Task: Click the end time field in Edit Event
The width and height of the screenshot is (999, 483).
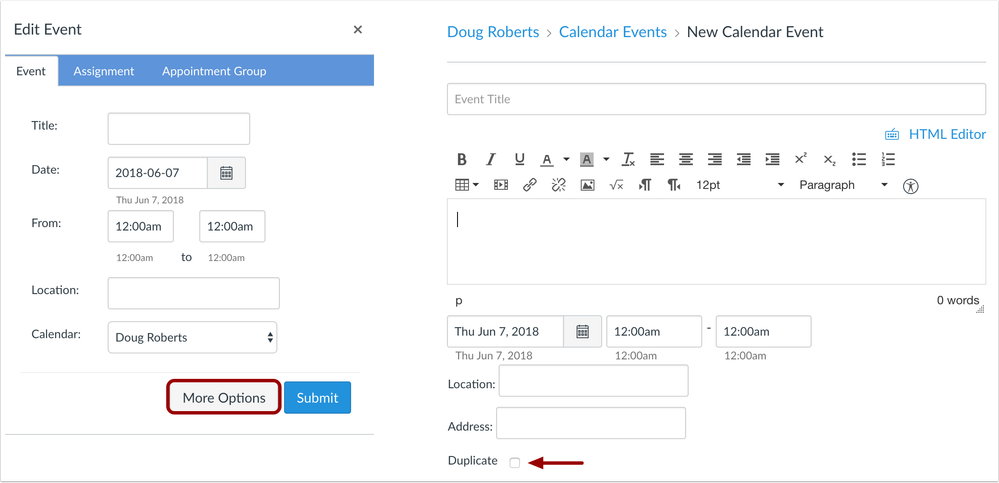Action: 233,226
